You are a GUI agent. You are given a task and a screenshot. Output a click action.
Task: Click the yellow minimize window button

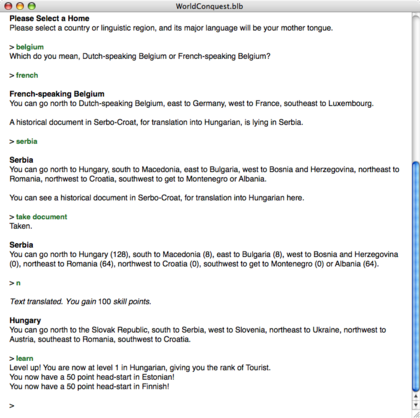tap(20, 6)
